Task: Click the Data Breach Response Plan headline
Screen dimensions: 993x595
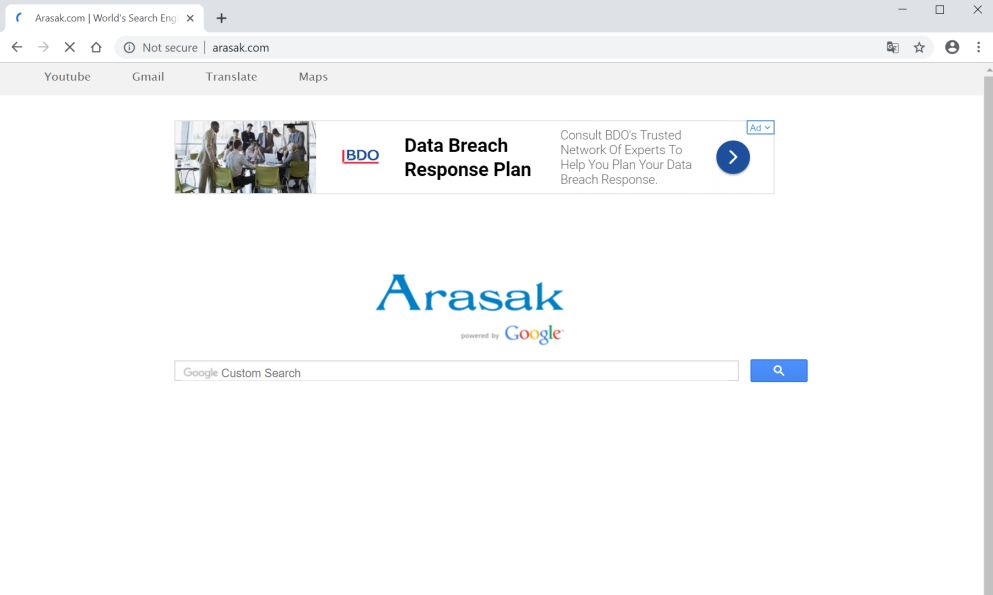Action: 467,158
